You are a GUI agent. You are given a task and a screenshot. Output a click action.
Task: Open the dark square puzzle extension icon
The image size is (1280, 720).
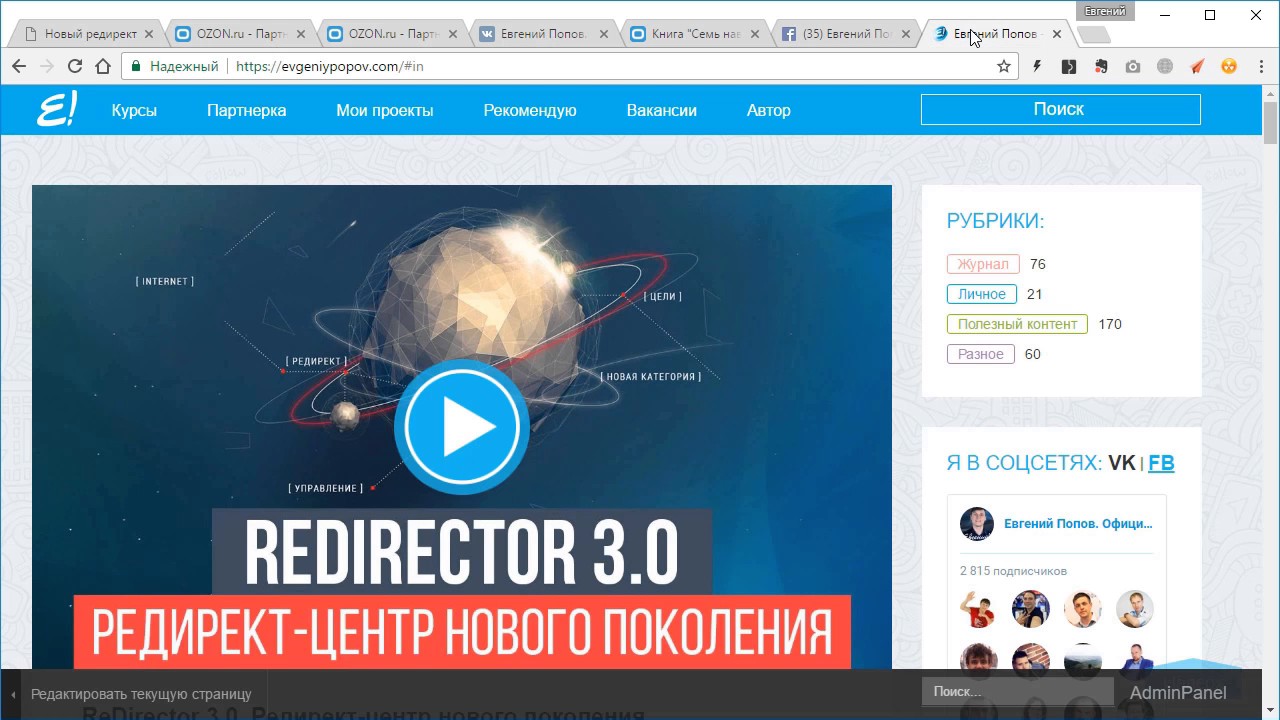click(1069, 66)
